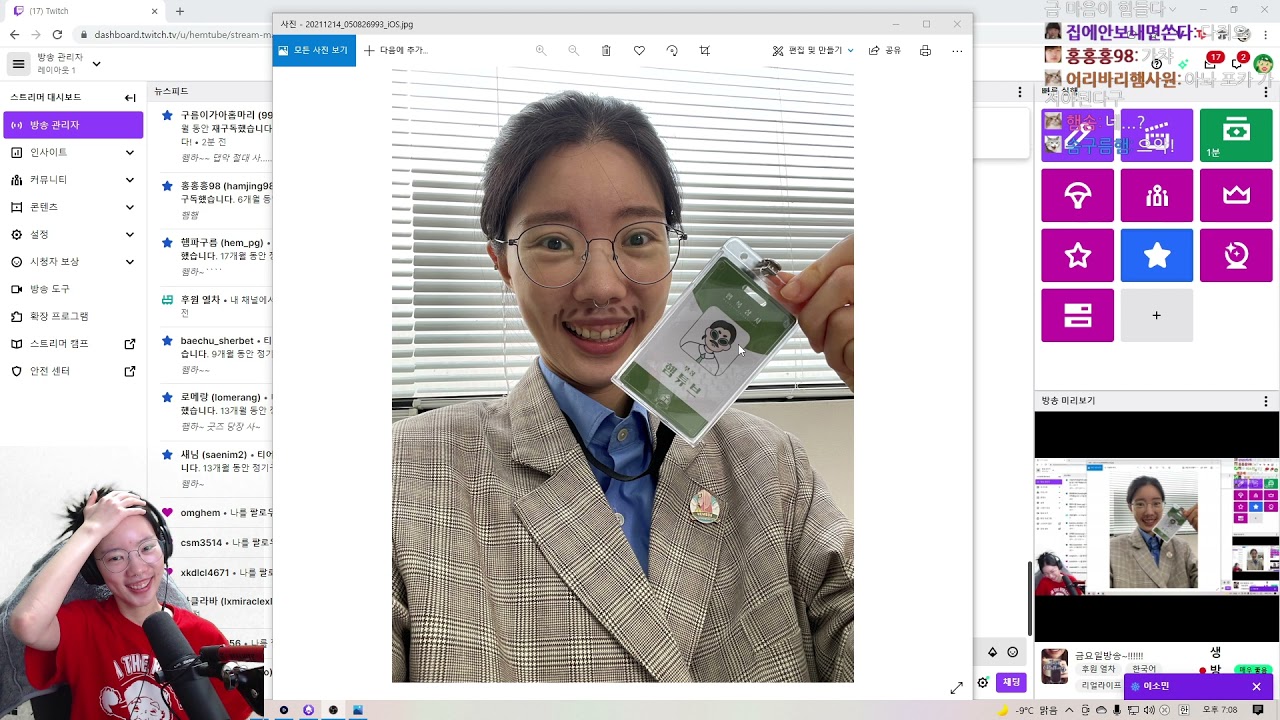Click the sparkle clock quick action tile
This screenshot has height=720, width=1280.
click(1236, 255)
